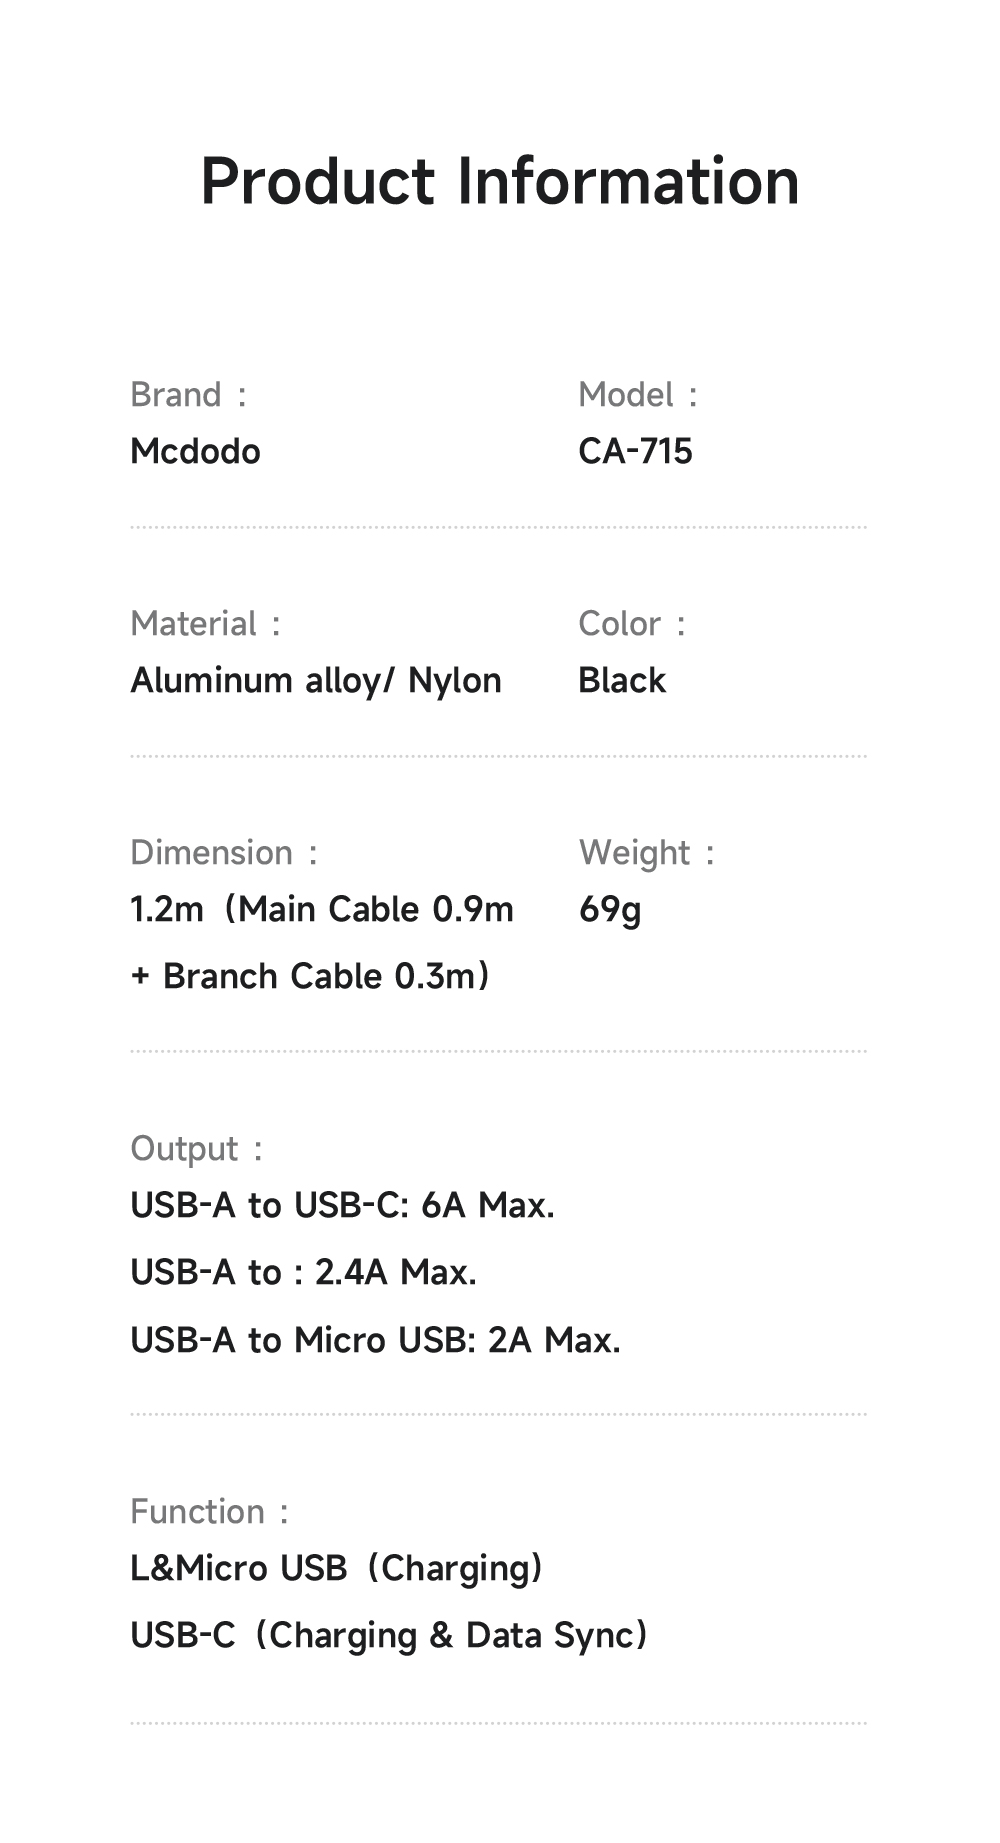Click the Product Information heading
The image size is (1000, 1843).
coord(500,182)
